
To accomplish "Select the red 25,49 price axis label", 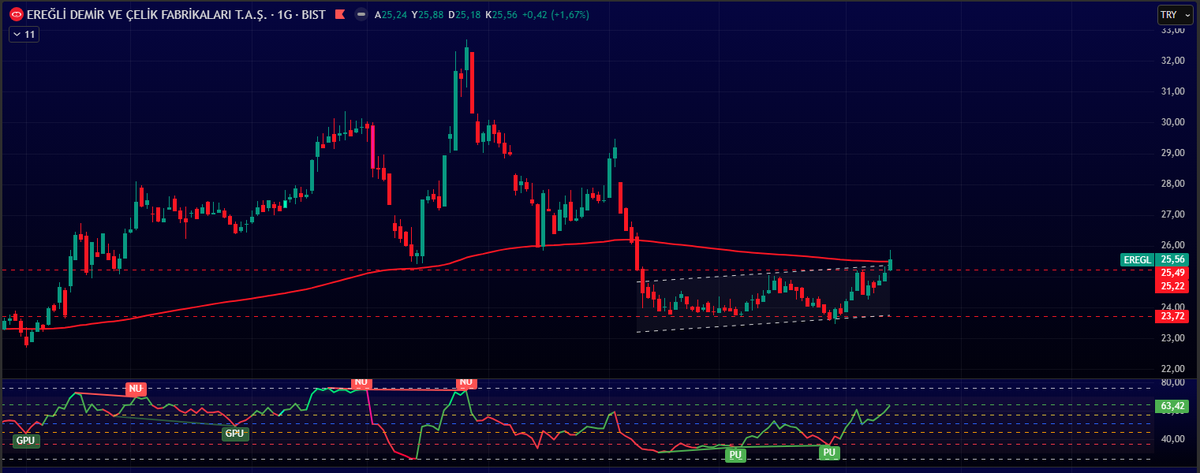I will [1171, 272].
